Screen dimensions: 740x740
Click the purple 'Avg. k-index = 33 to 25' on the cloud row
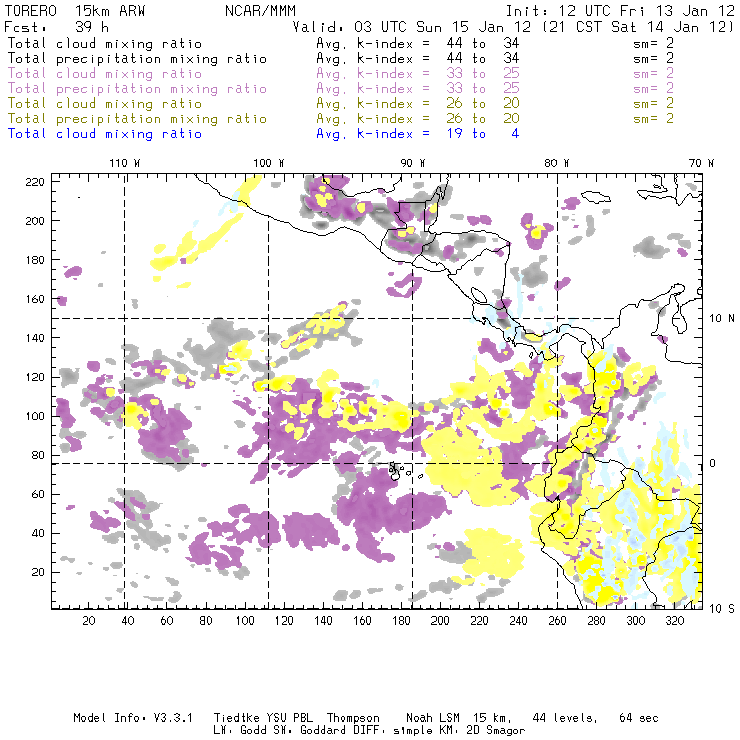tap(418, 74)
